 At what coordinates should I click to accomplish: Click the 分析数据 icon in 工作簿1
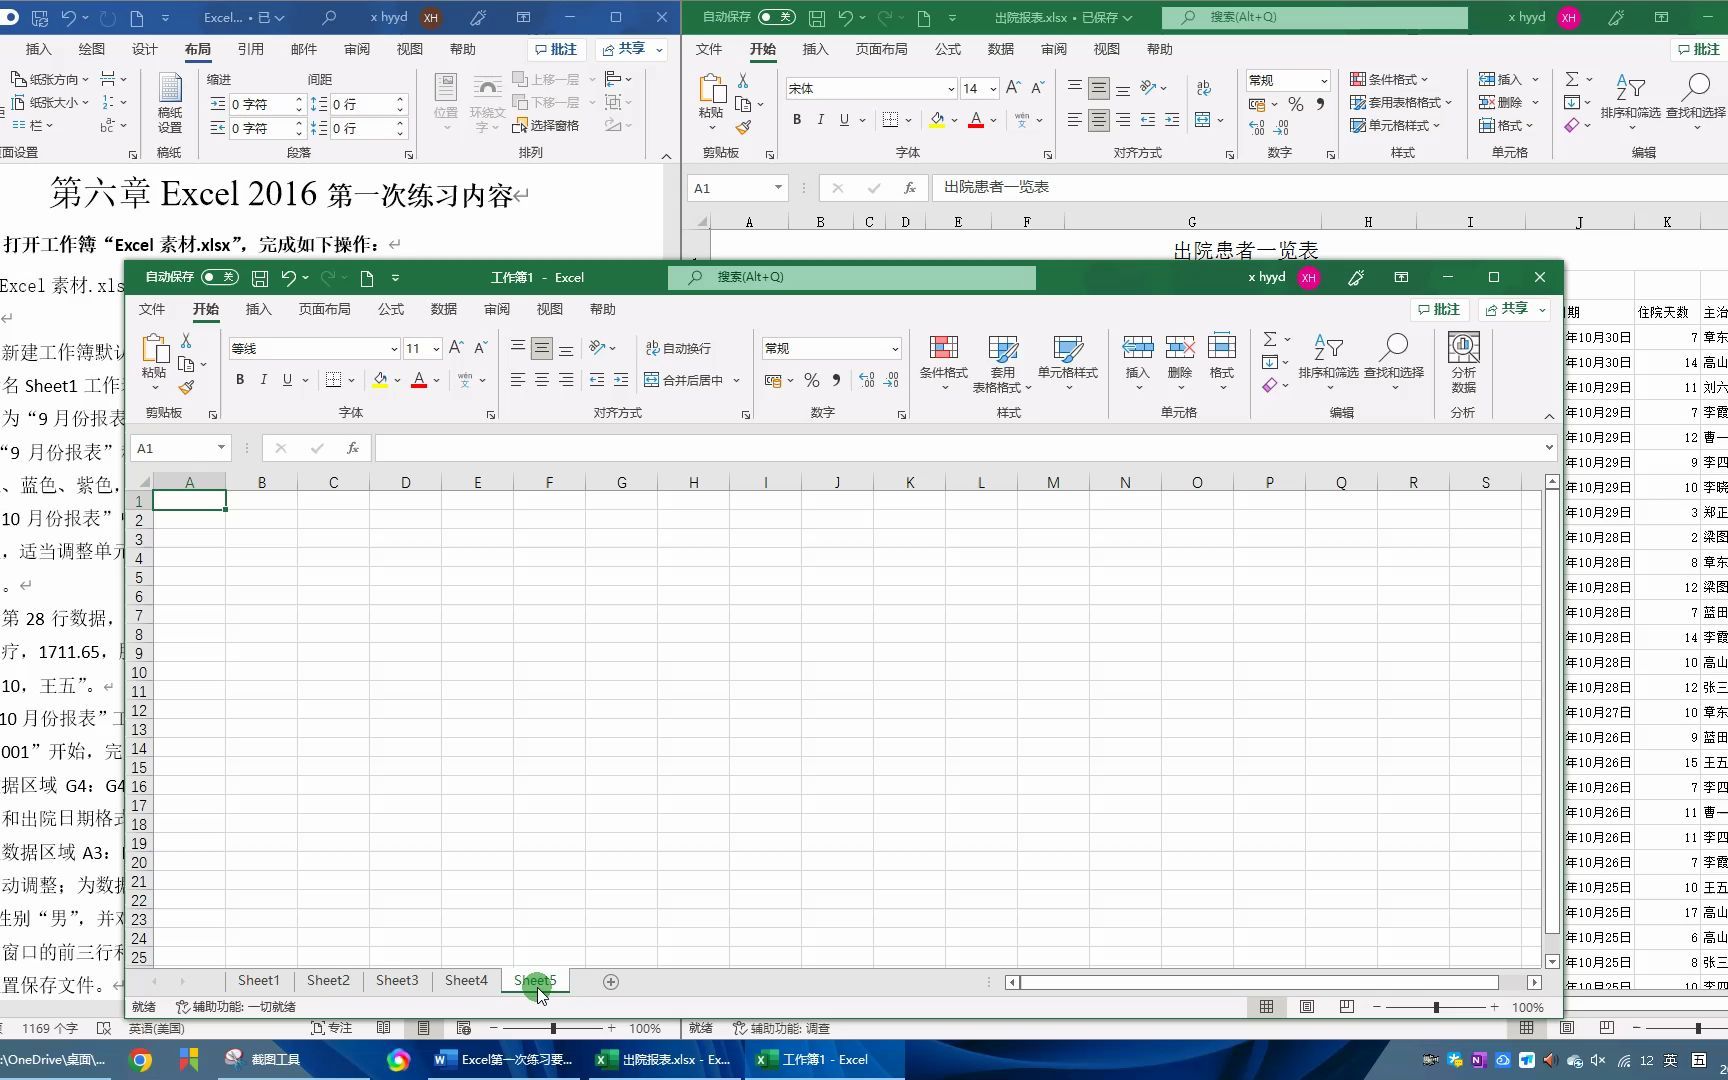pos(1463,347)
